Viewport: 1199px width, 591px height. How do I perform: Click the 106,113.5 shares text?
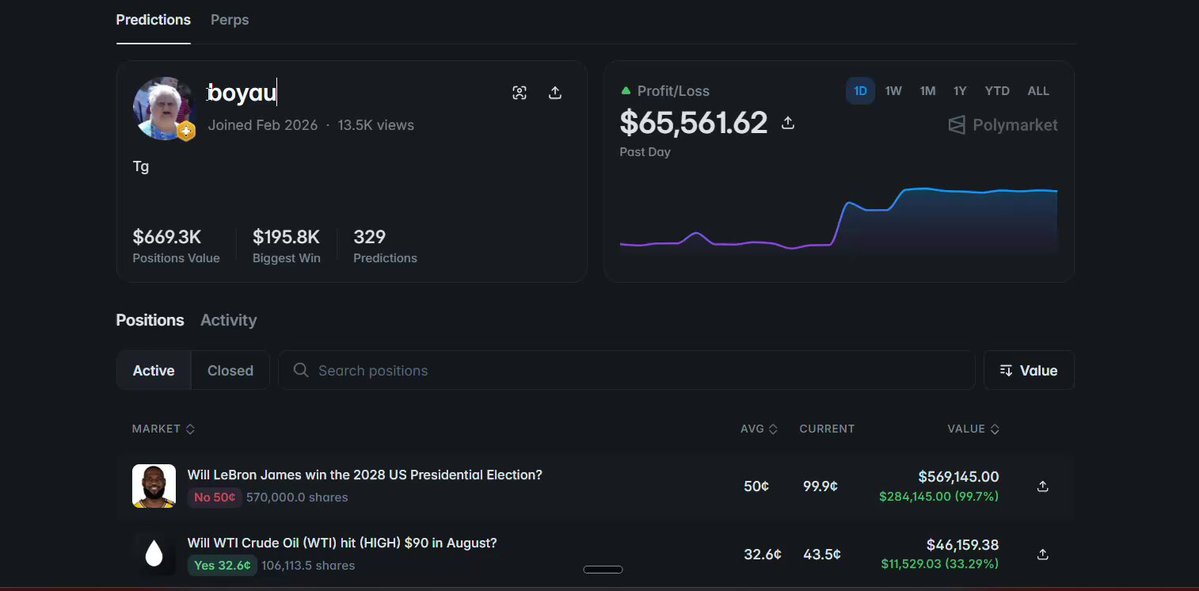coord(308,566)
